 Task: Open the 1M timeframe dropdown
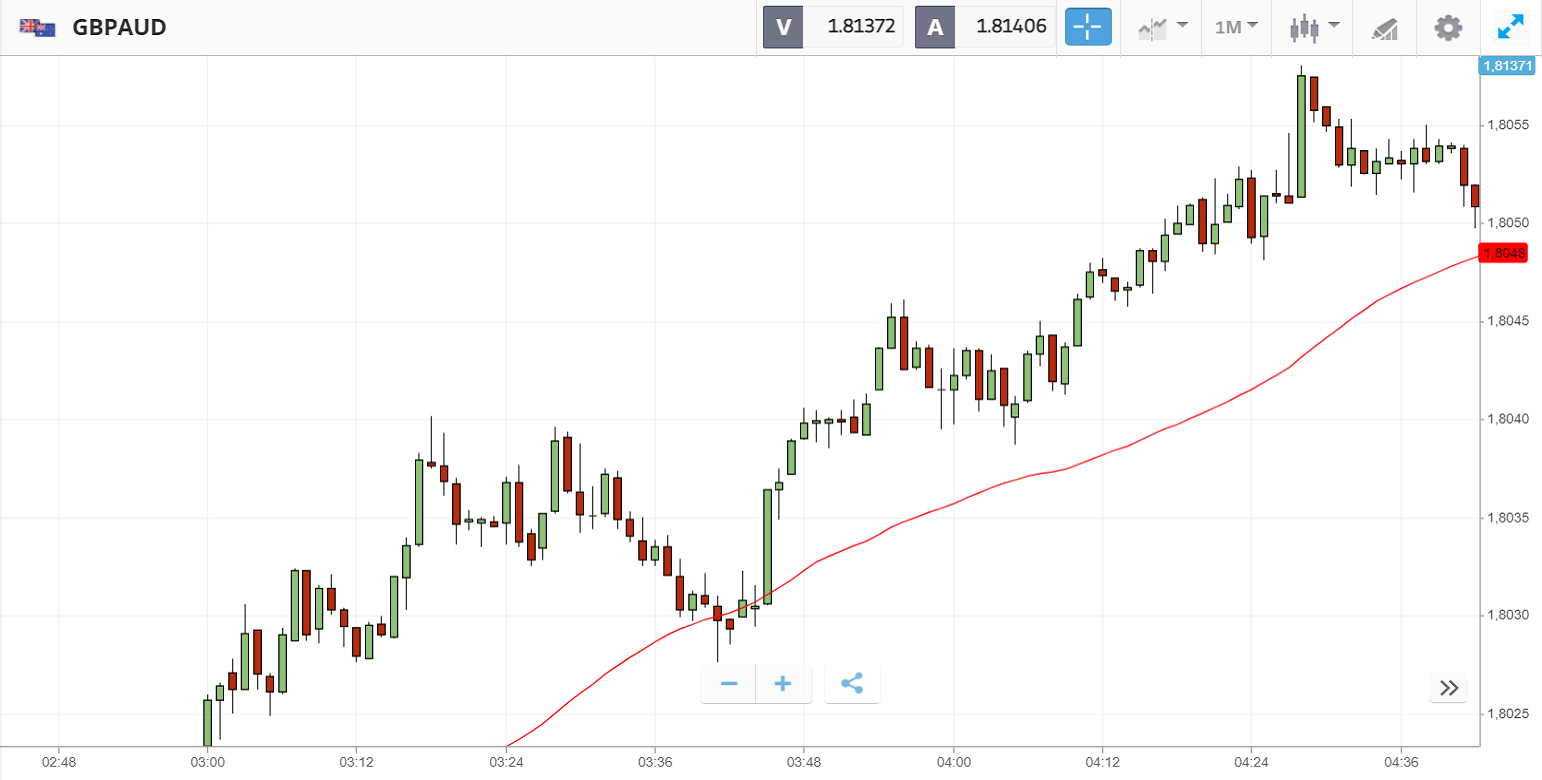click(1236, 27)
